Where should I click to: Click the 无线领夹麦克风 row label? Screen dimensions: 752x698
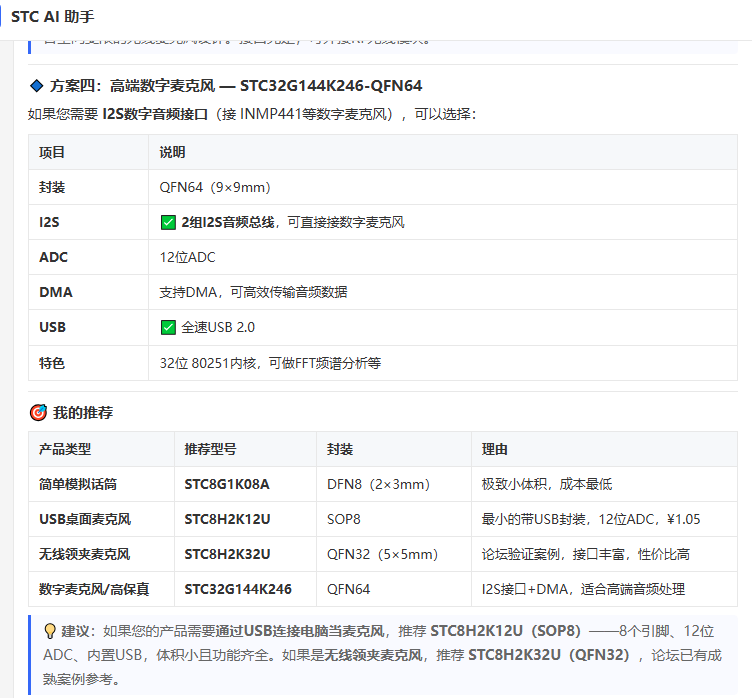[84, 554]
